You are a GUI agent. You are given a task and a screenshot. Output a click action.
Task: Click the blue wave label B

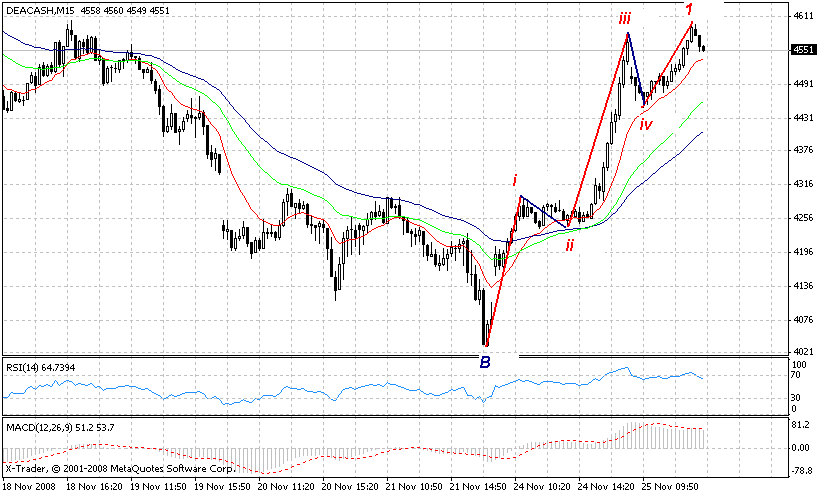pyautogui.click(x=485, y=362)
